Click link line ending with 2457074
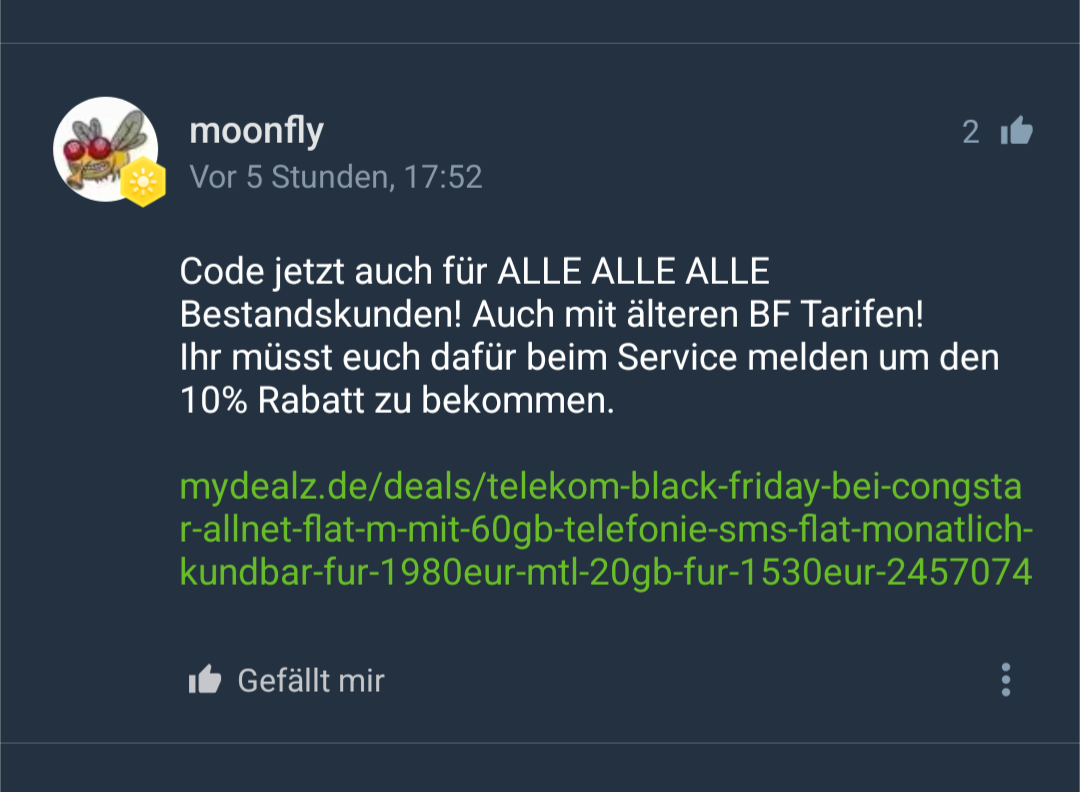The width and height of the screenshot is (1080, 792). point(605,572)
